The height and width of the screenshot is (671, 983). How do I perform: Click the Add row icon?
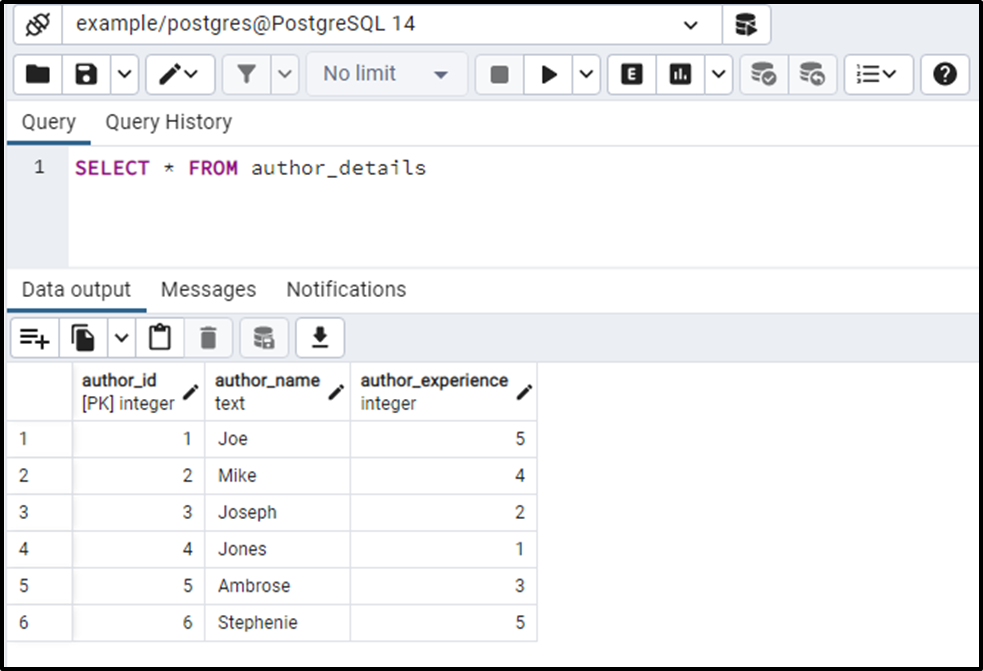tap(35, 338)
